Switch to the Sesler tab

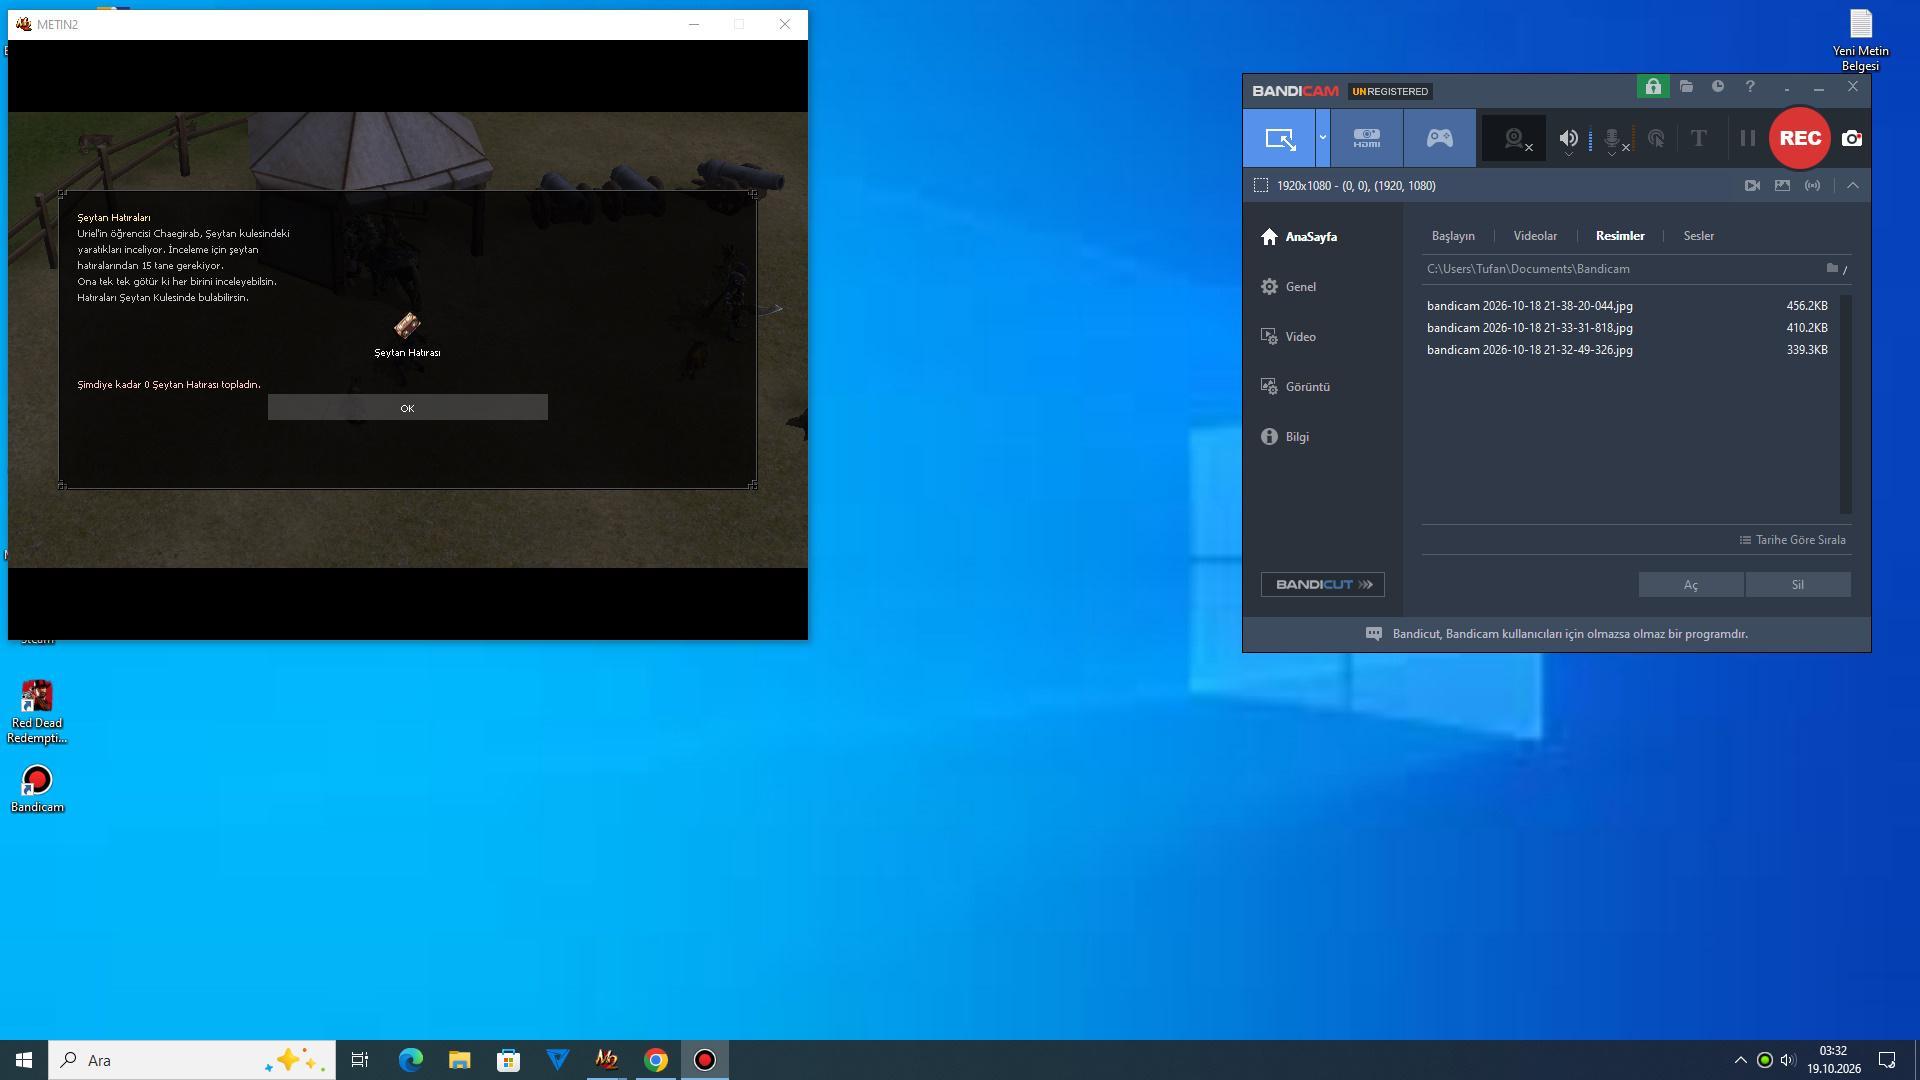coord(1699,236)
